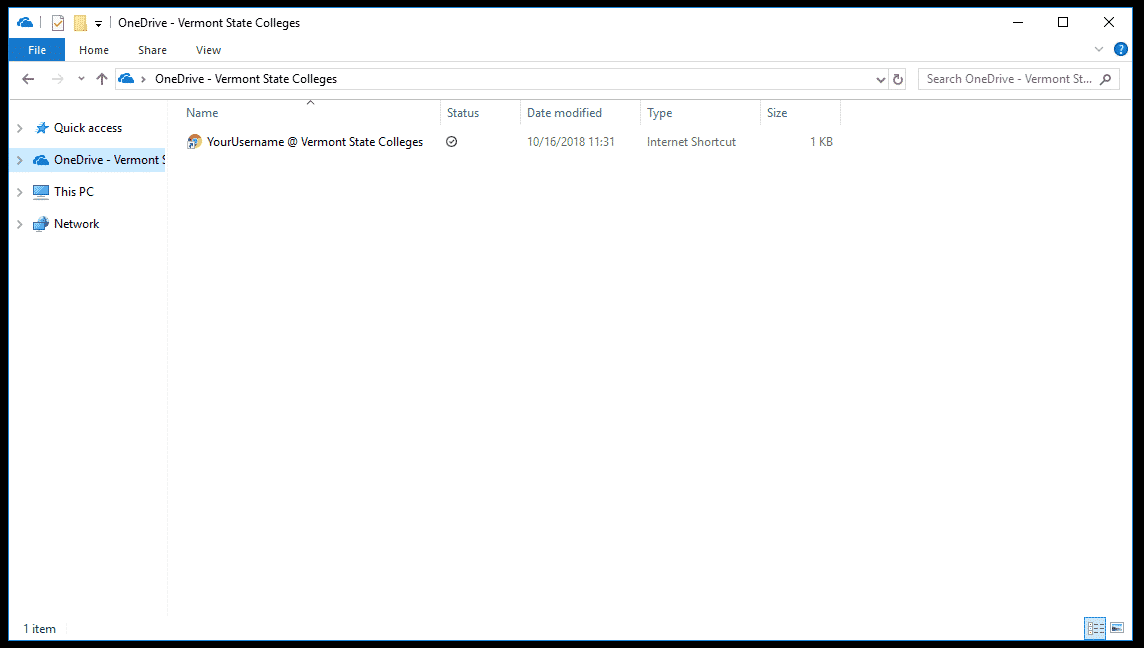The width and height of the screenshot is (1144, 648).
Task: Switch to the Share ribbon tab
Action: point(152,50)
